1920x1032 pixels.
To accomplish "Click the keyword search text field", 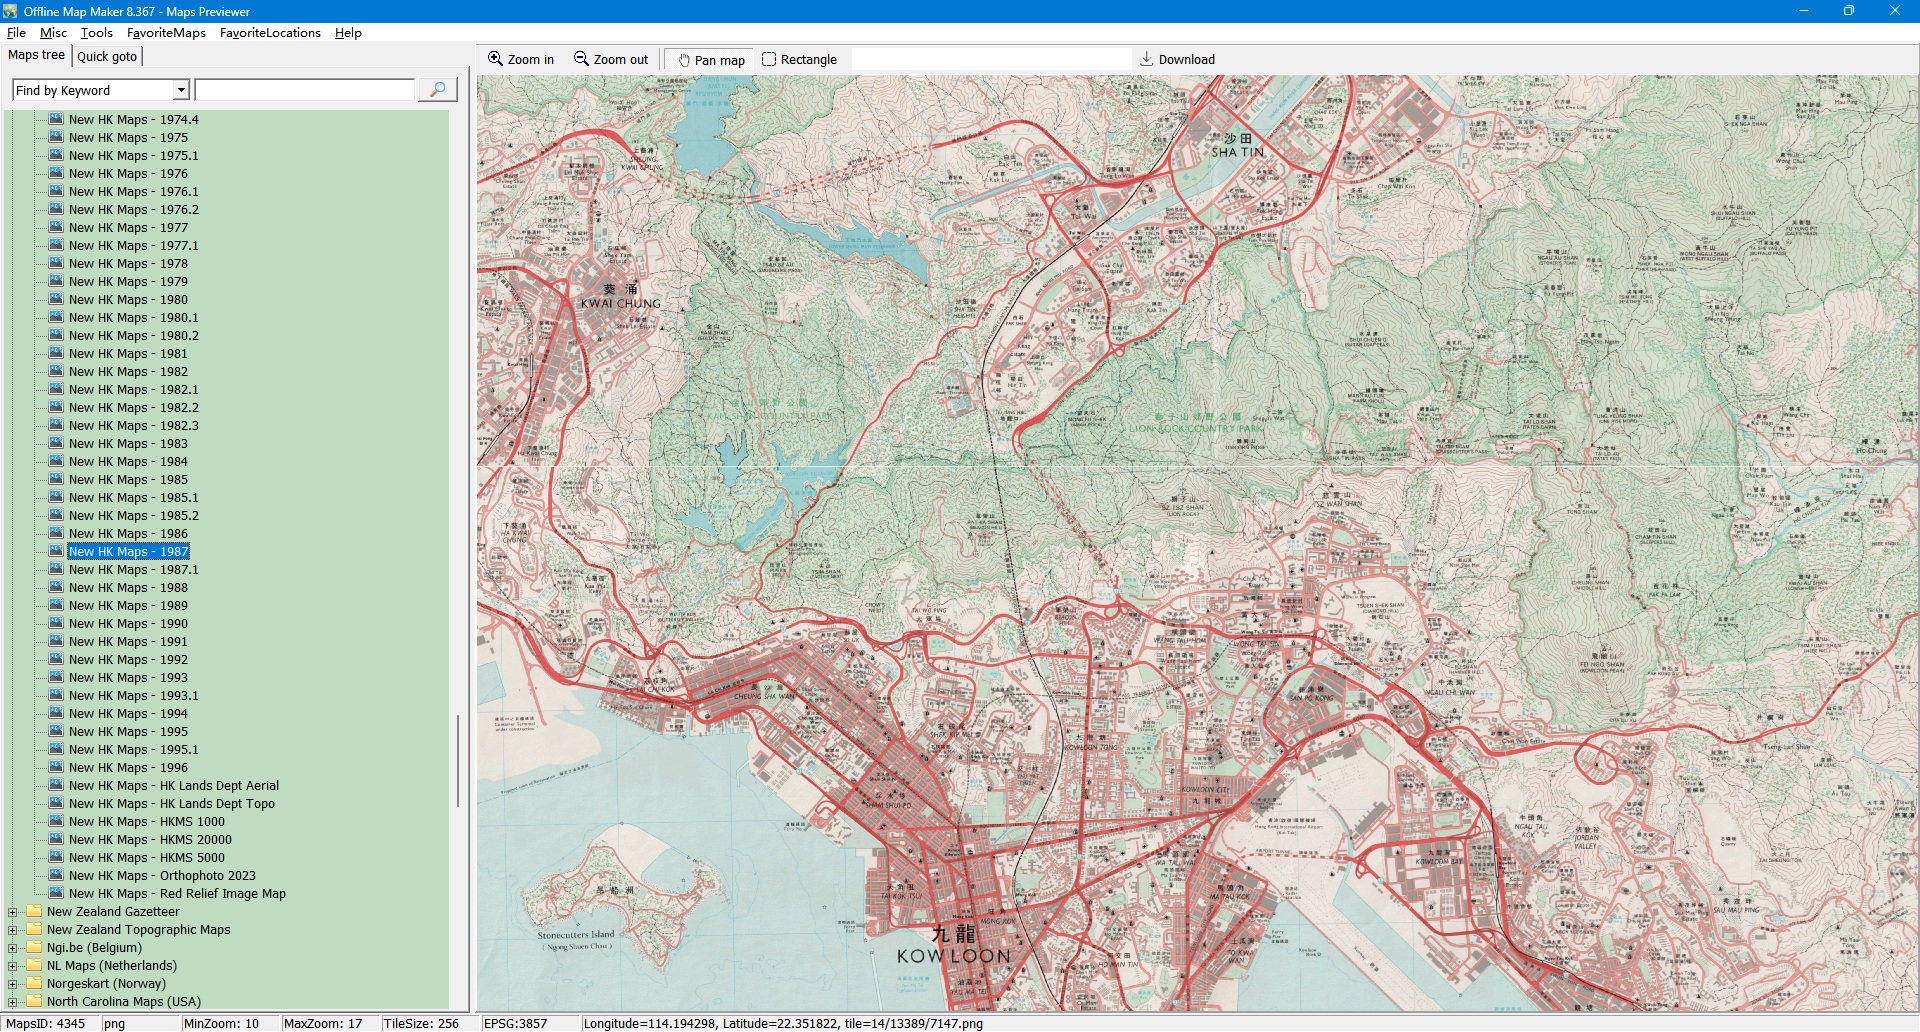I will coord(305,90).
